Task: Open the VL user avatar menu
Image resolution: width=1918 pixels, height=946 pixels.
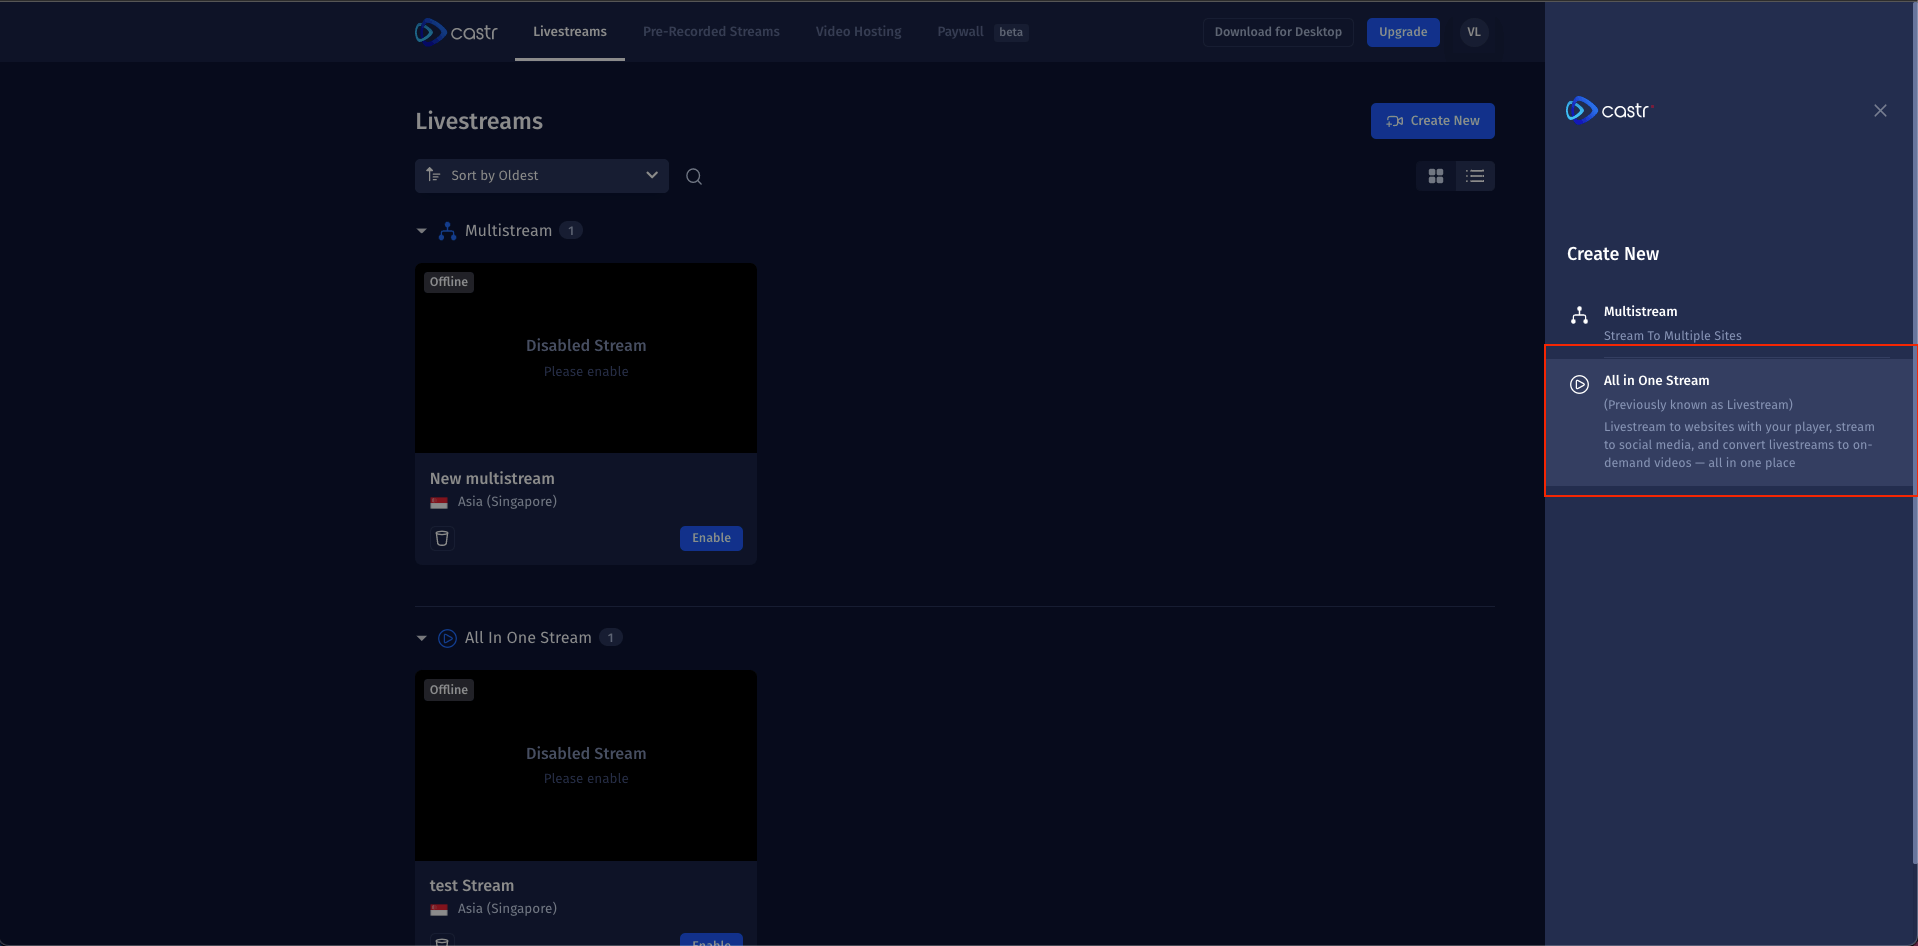Action: click(1474, 32)
